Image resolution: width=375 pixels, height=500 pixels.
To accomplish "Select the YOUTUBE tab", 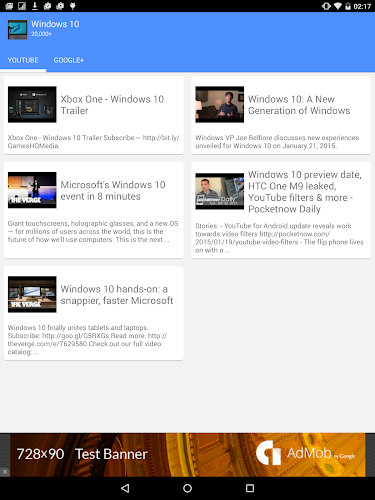I will pos(23,60).
